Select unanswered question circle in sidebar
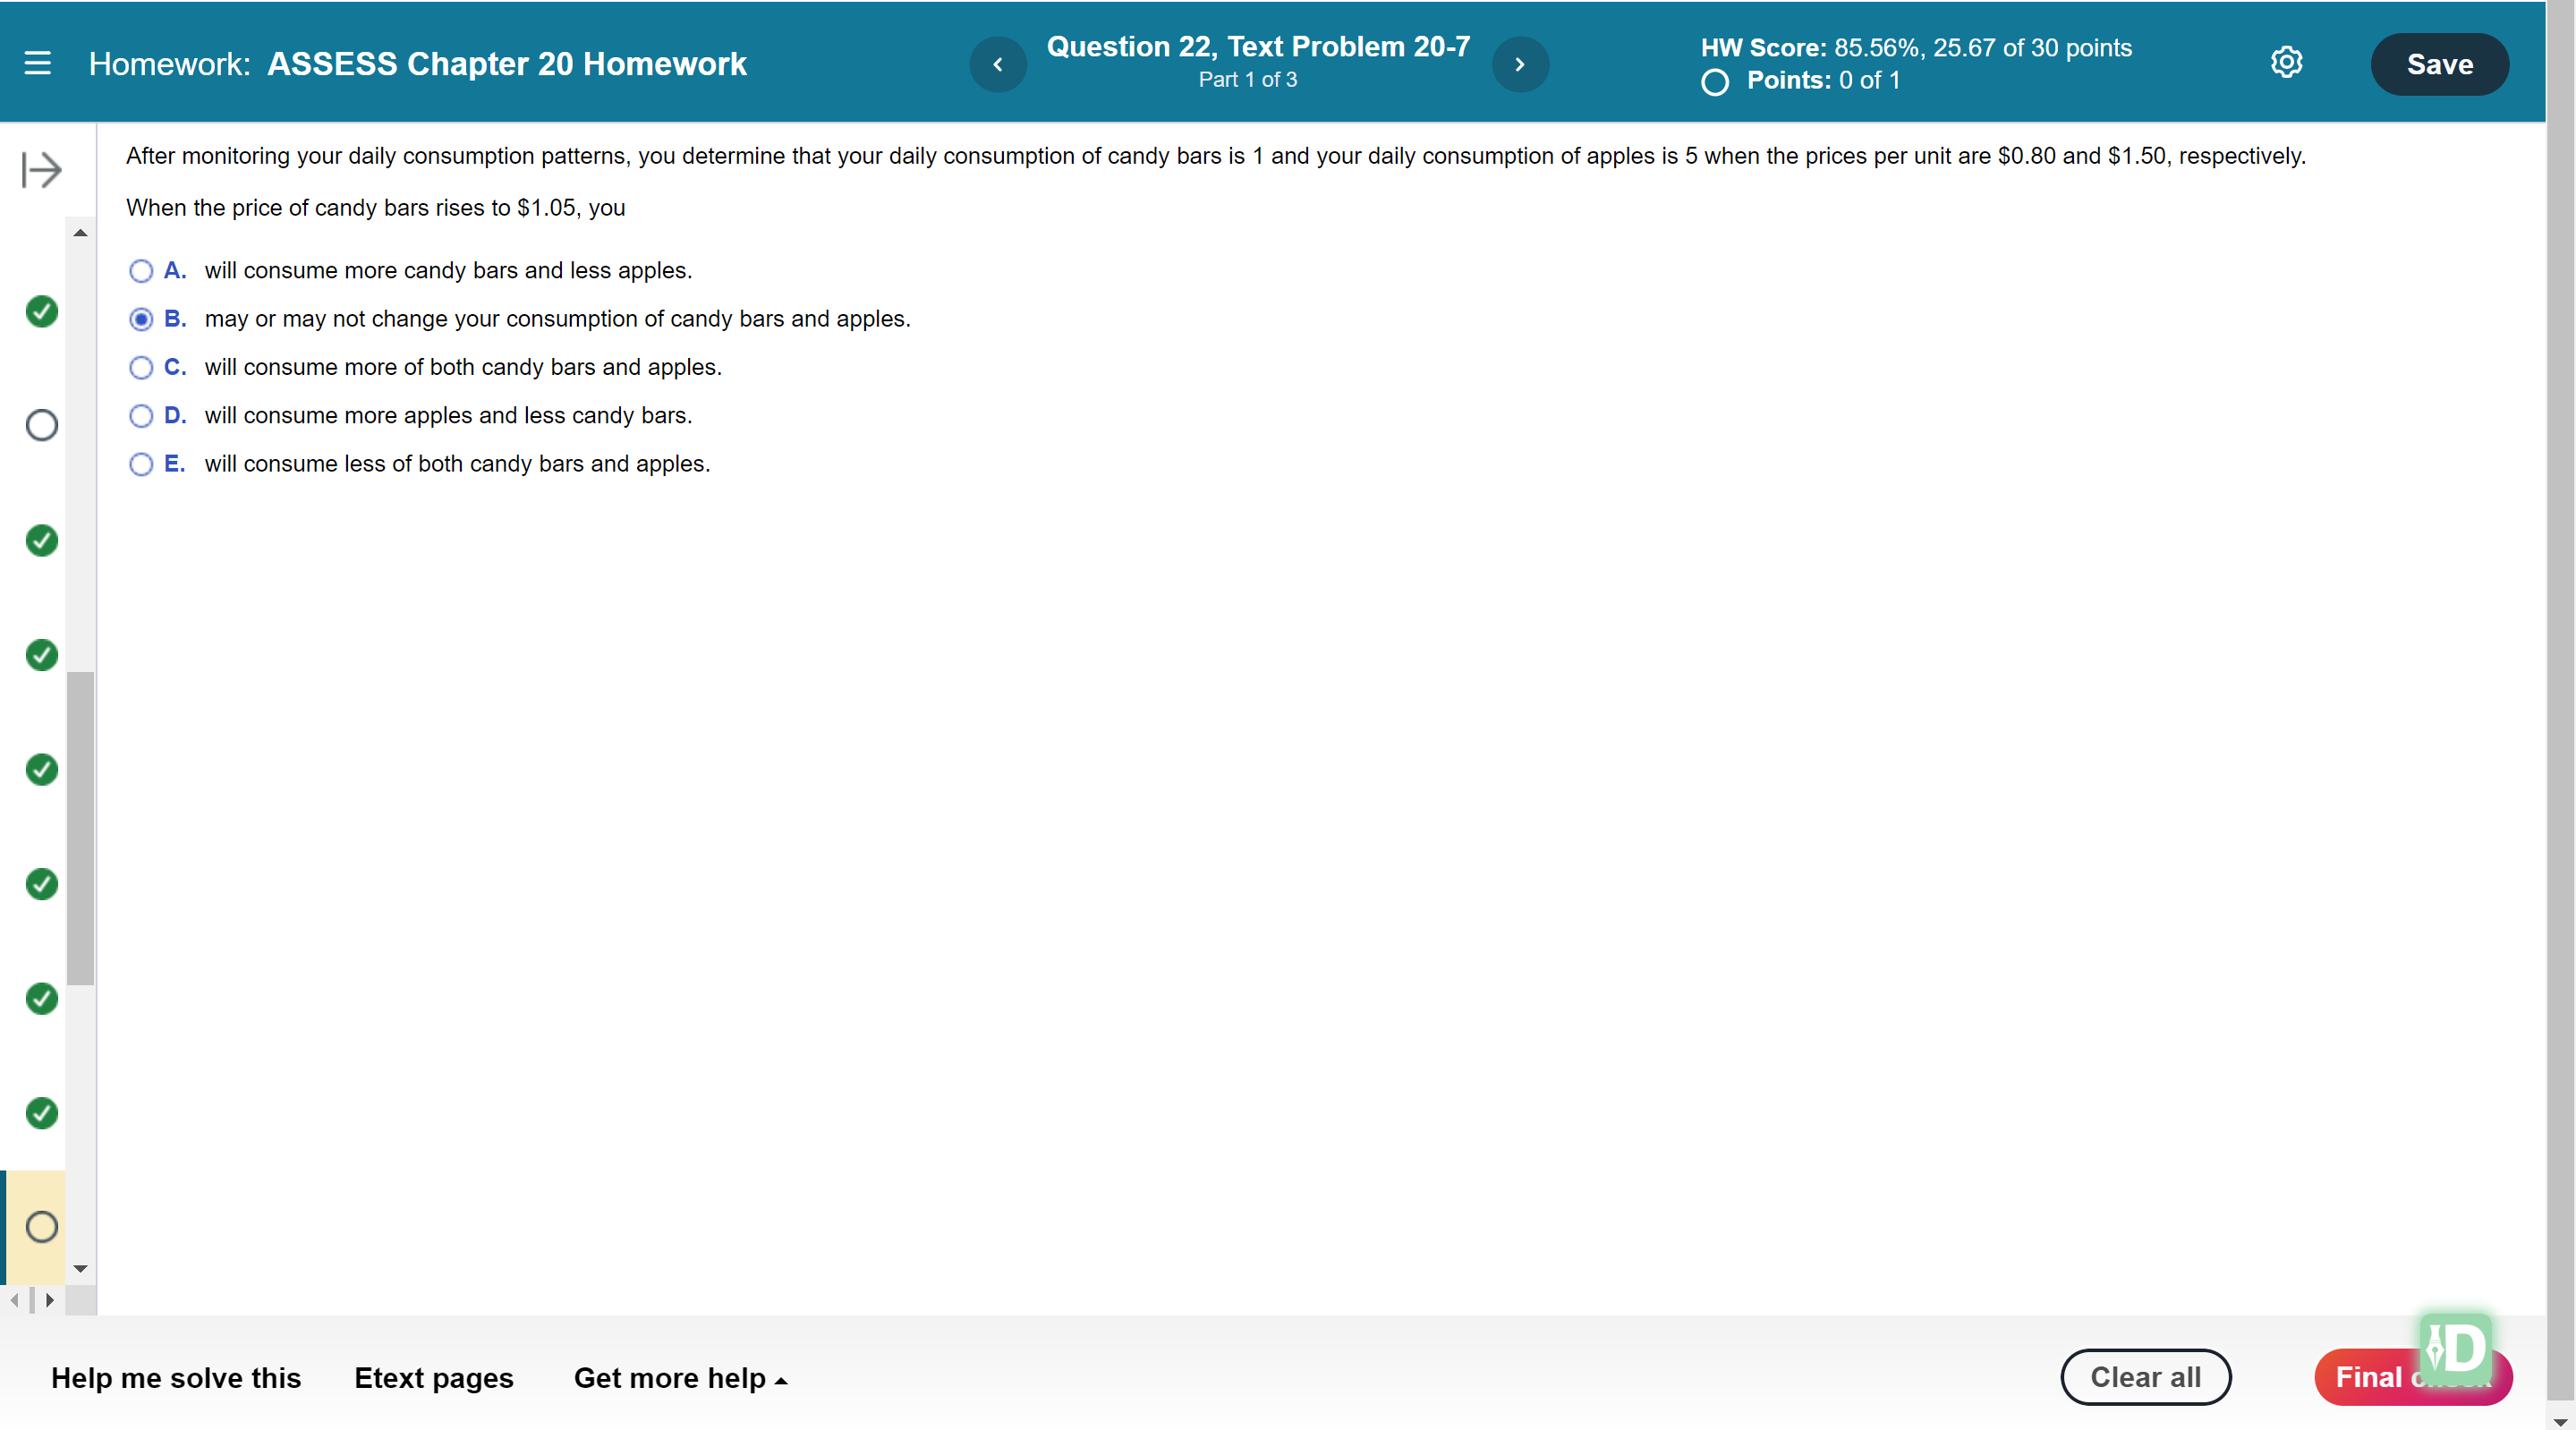This screenshot has height=1430, width=2576. (42, 425)
